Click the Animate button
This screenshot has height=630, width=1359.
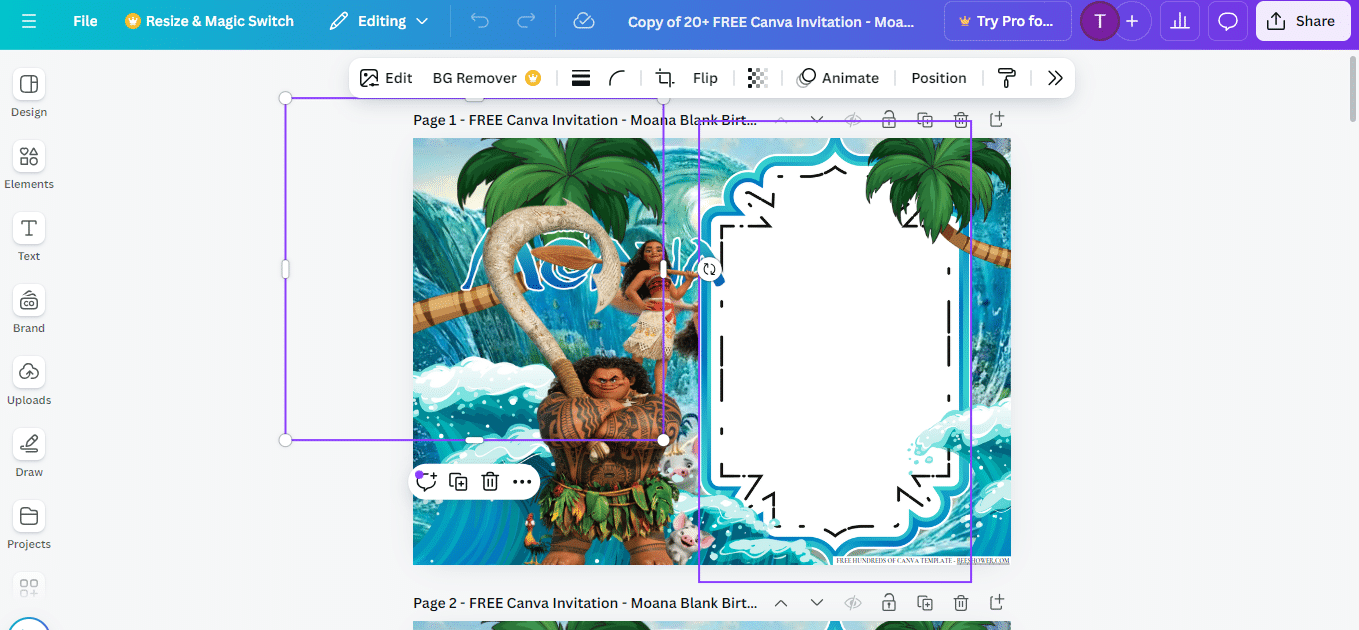838,78
